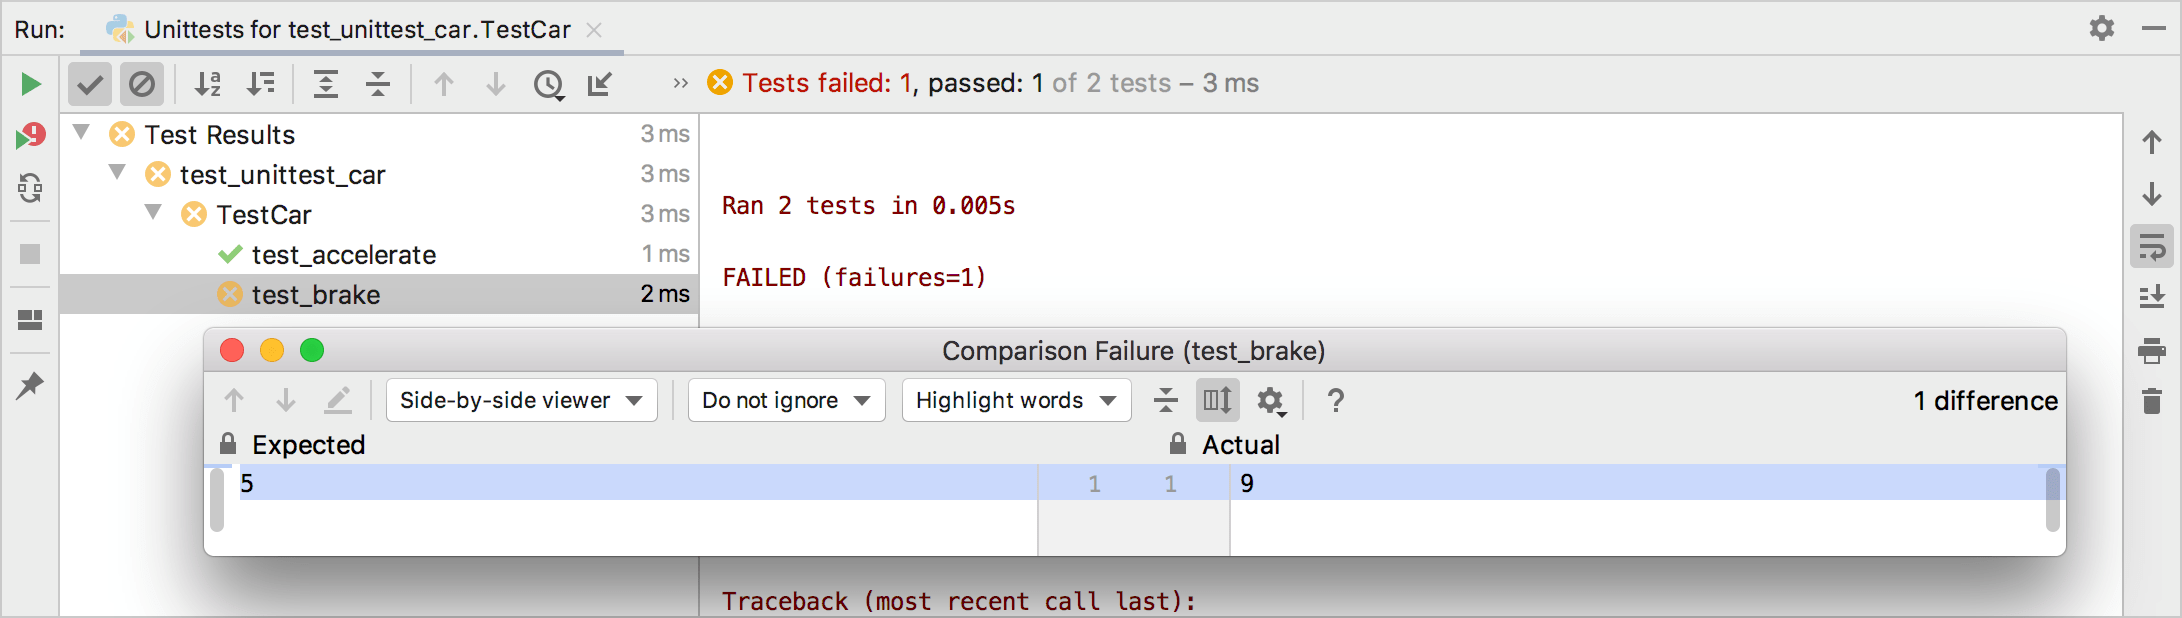The image size is (2182, 618).
Task: Toggle showing ignored tests
Action: coord(141,84)
